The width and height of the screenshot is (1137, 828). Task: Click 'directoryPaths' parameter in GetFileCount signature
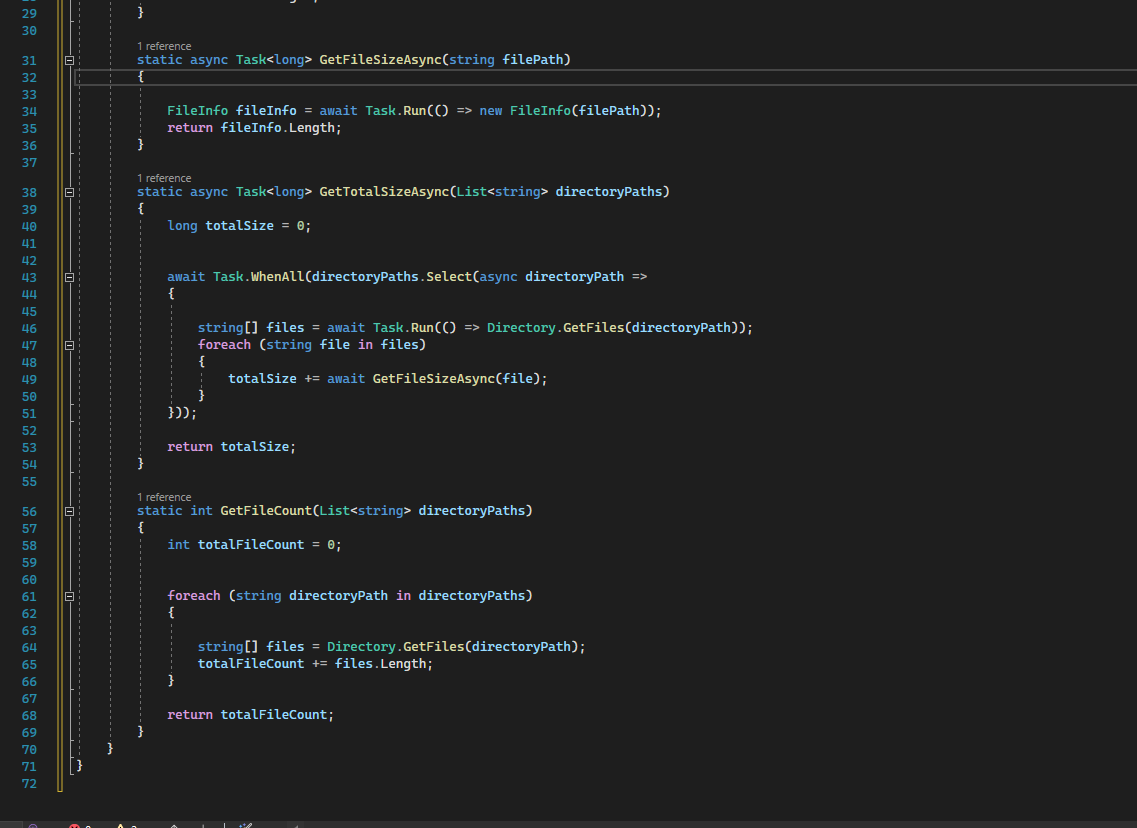pos(472,510)
